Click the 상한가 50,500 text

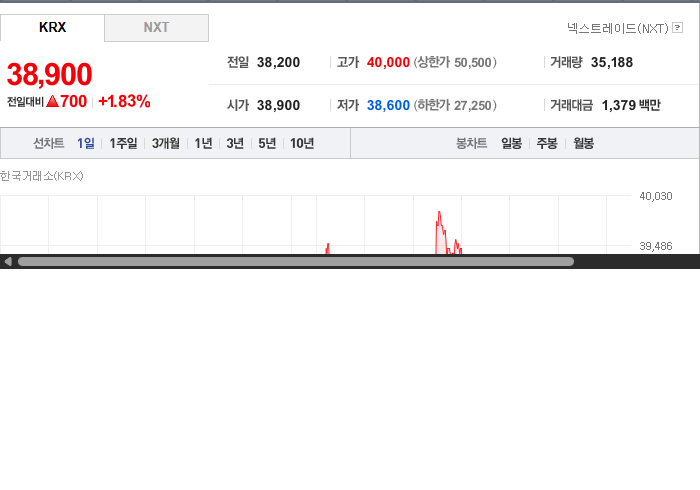point(455,62)
